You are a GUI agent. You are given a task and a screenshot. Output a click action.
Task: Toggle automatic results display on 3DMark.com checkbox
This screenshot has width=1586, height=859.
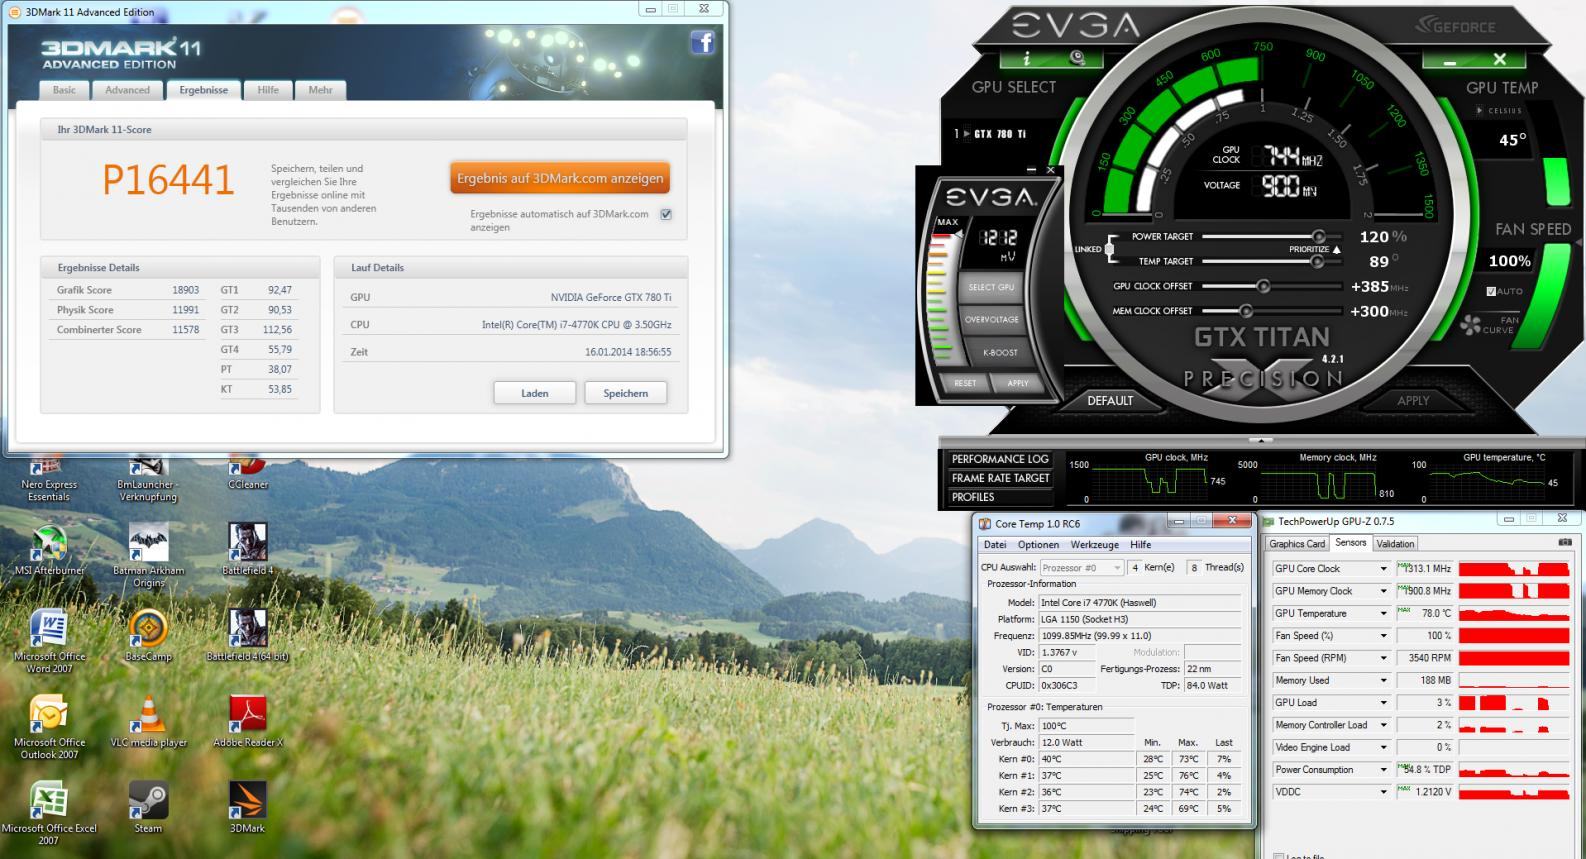pyautogui.click(x=666, y=214)
